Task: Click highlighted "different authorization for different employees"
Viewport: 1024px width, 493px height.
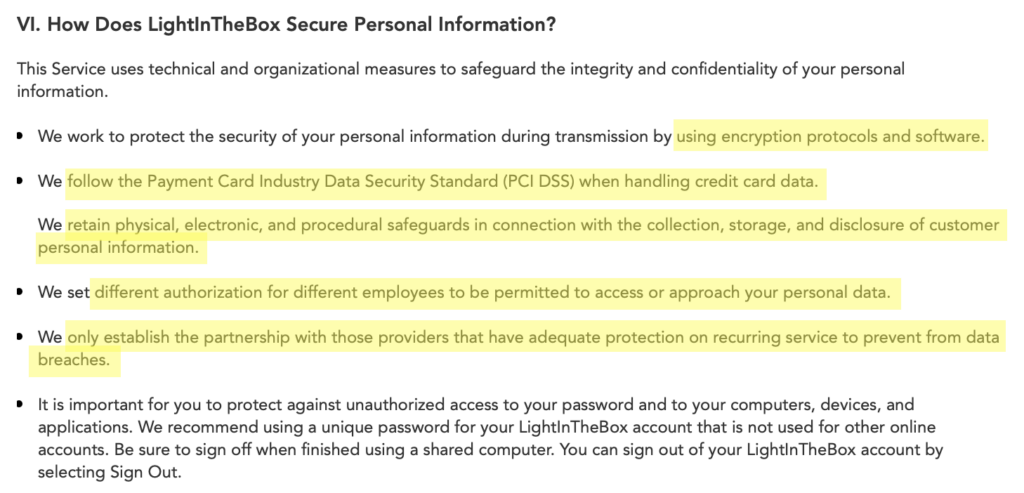Action: (x=271, y=292)
